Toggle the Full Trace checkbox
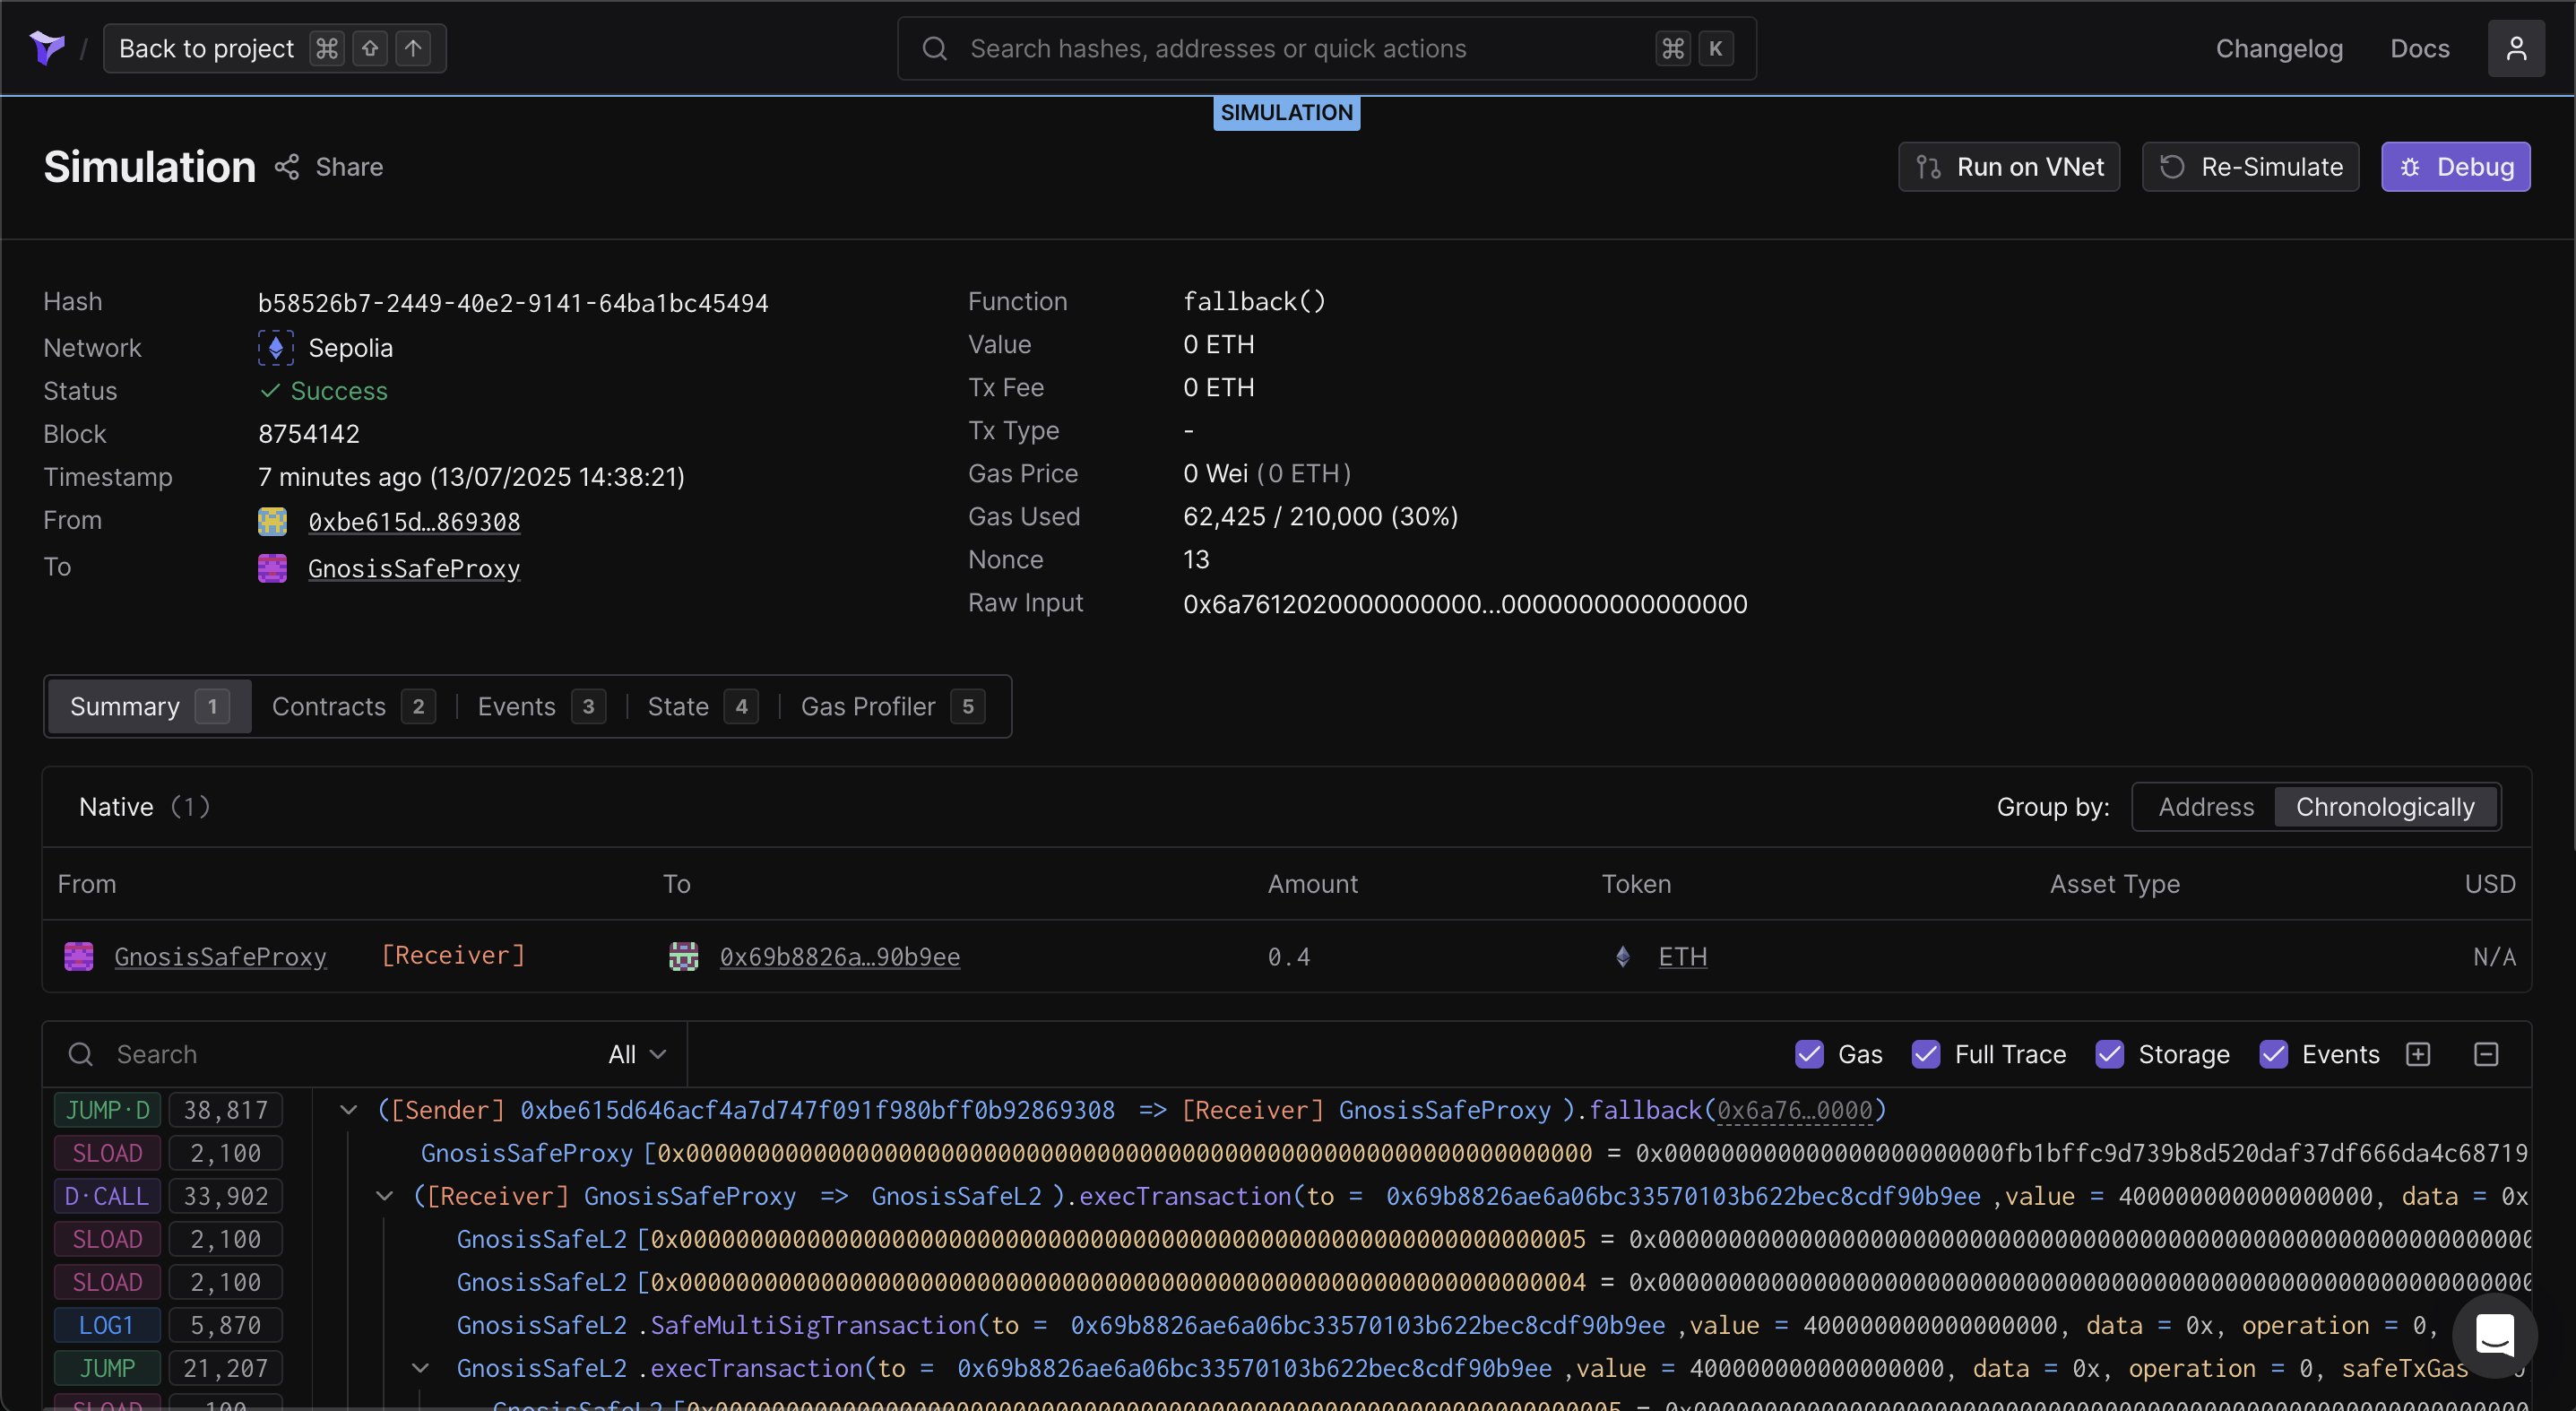 1925,1054
